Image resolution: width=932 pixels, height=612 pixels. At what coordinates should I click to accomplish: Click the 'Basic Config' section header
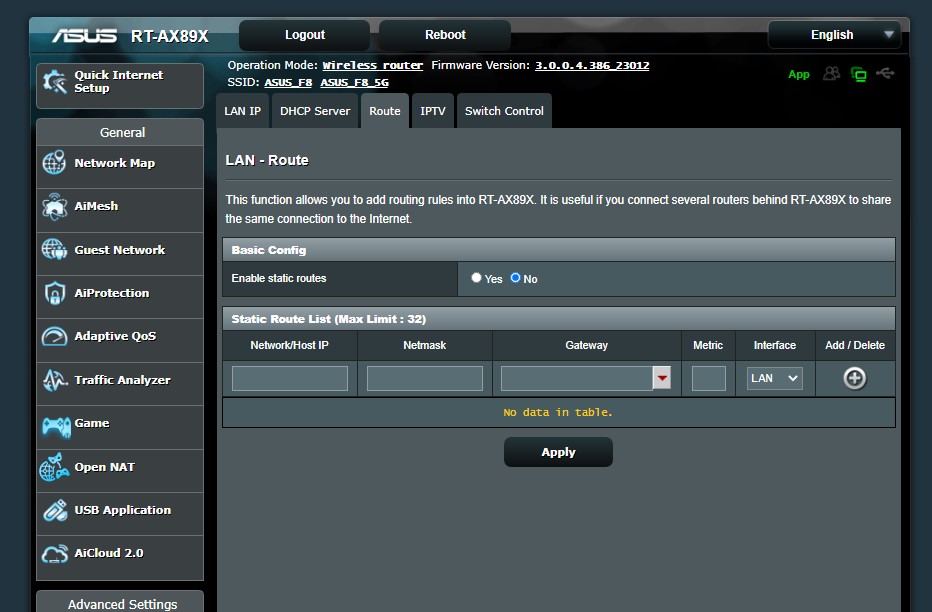559,250
